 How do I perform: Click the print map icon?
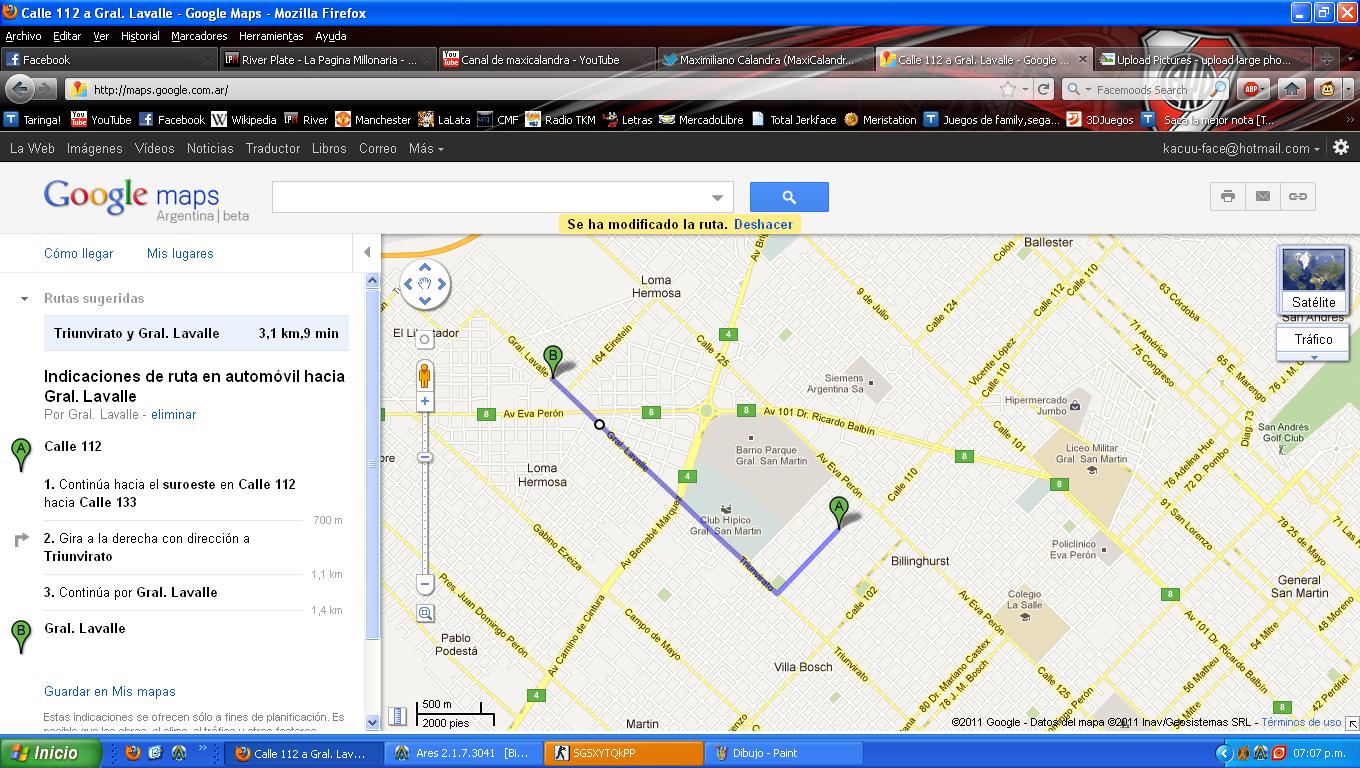pyautogui.click(x=1228, y=196)
